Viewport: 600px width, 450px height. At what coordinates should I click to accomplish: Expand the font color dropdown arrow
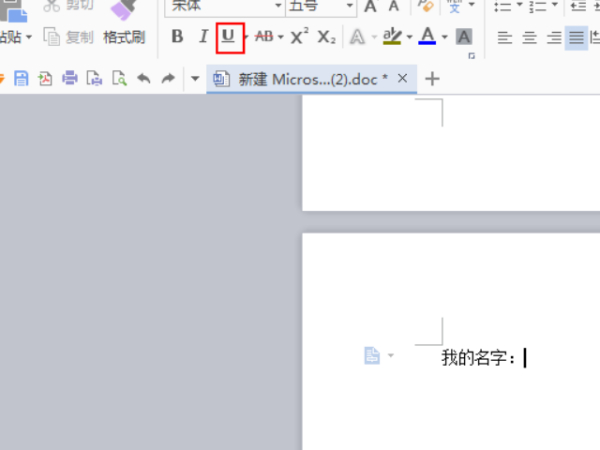[x=445, y=38]
